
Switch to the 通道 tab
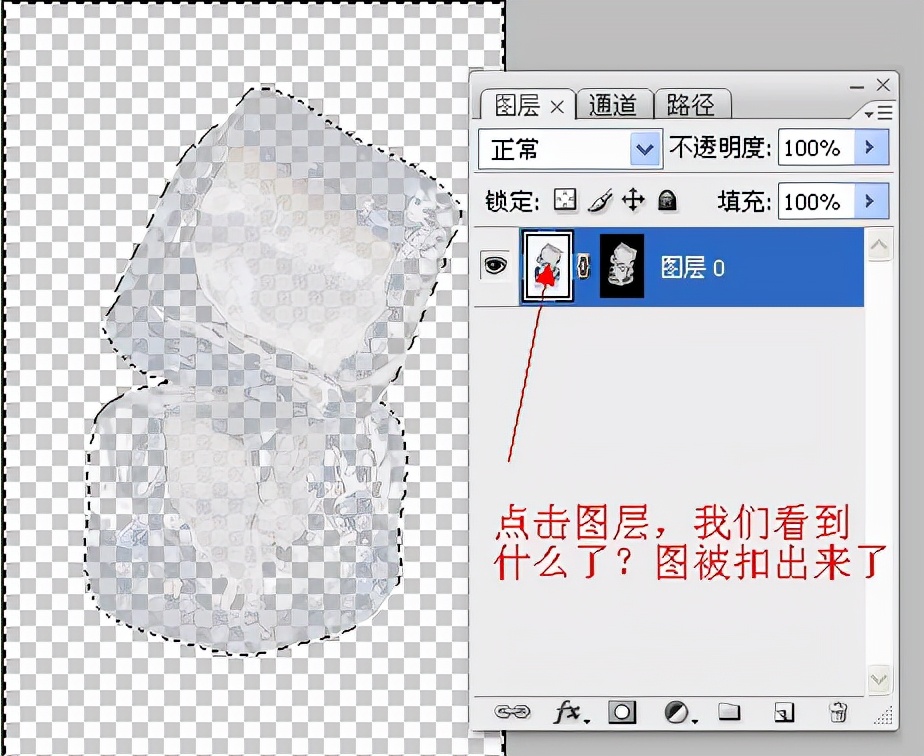[614, 104]
